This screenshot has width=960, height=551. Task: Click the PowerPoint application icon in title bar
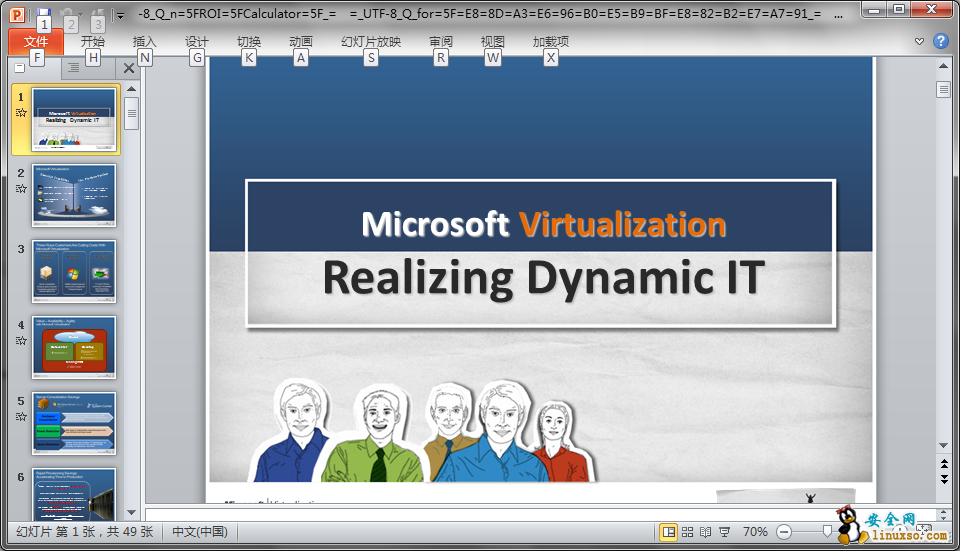point(16,12)
